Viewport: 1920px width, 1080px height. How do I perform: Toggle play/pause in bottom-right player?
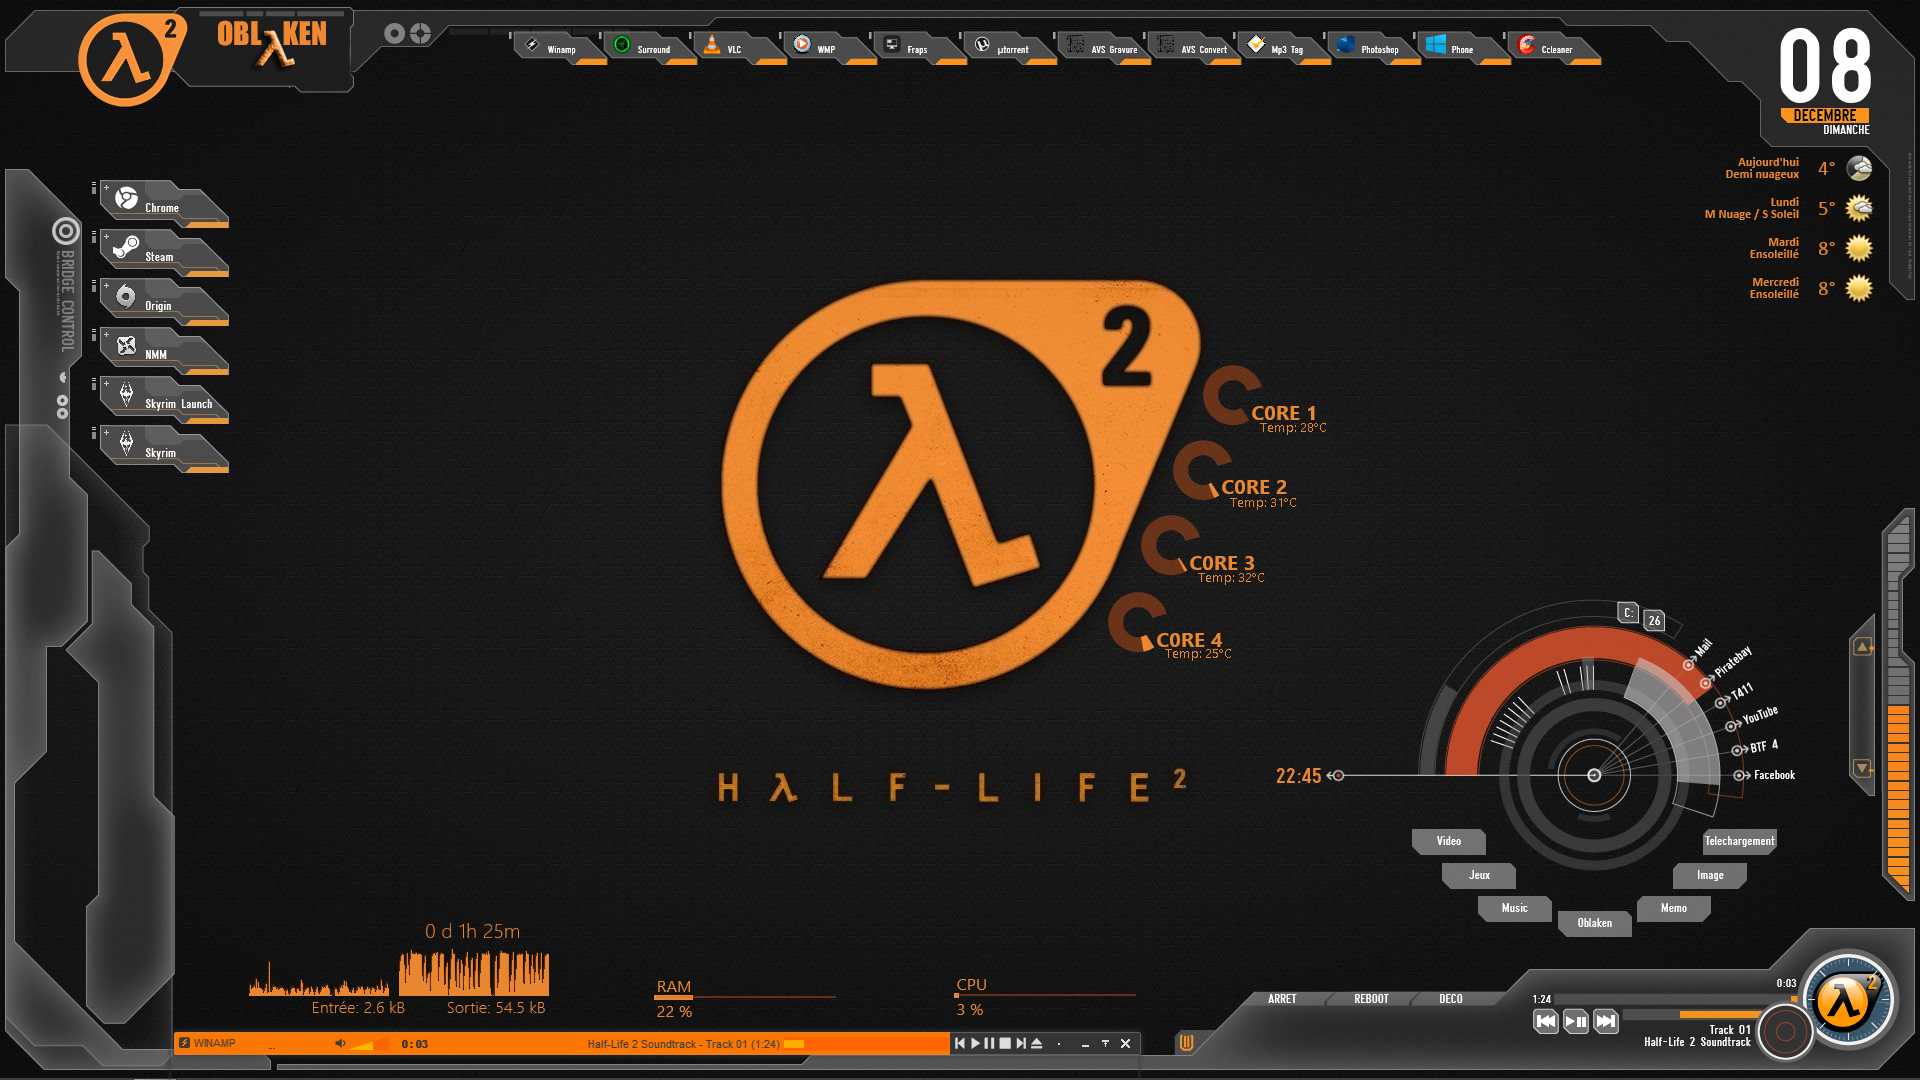1576,1021
